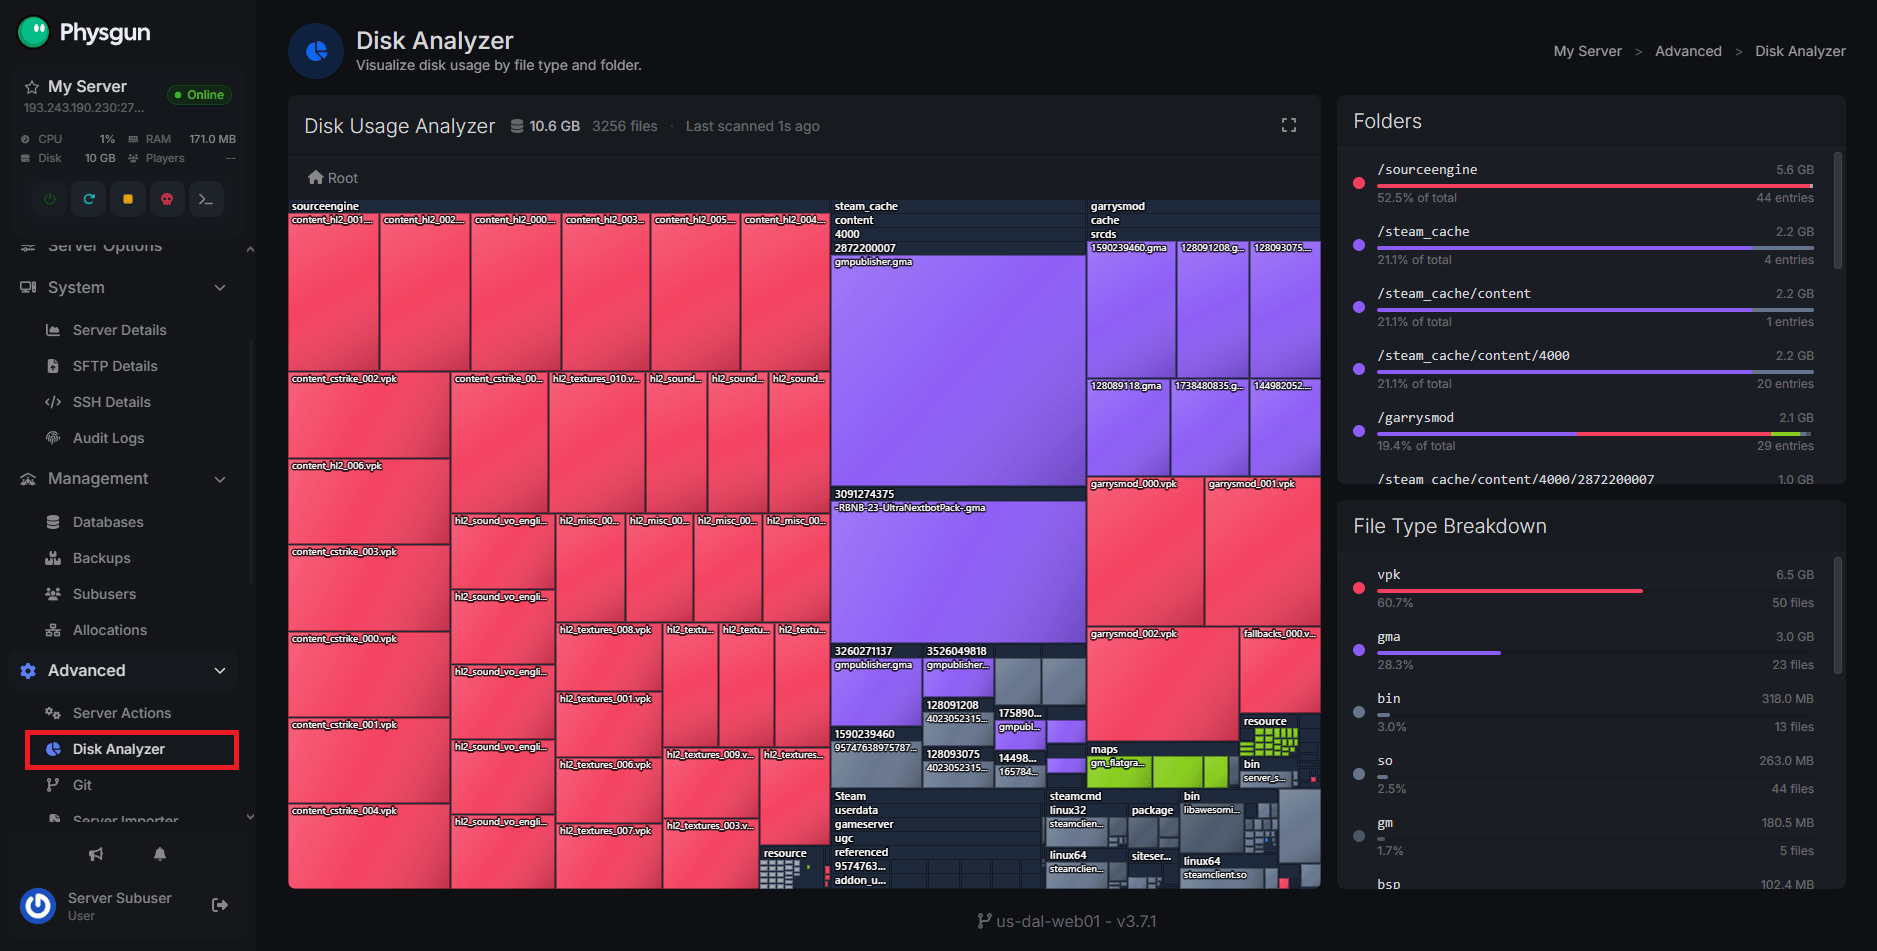Click the logout icon beside Server Subuser

(x=220, y=905)
